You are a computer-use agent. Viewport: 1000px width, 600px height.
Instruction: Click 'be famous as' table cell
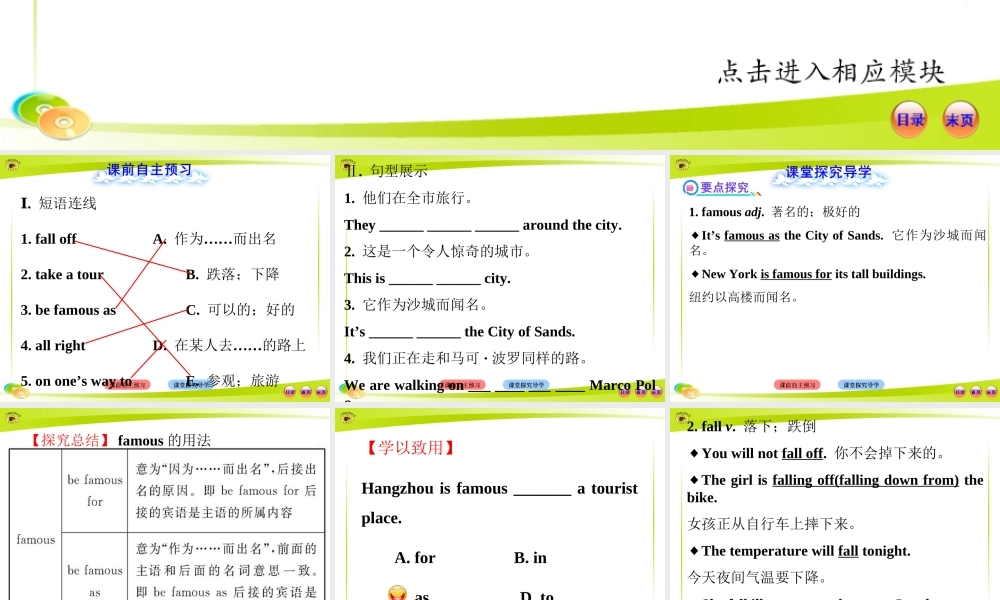tap(94, 567)
